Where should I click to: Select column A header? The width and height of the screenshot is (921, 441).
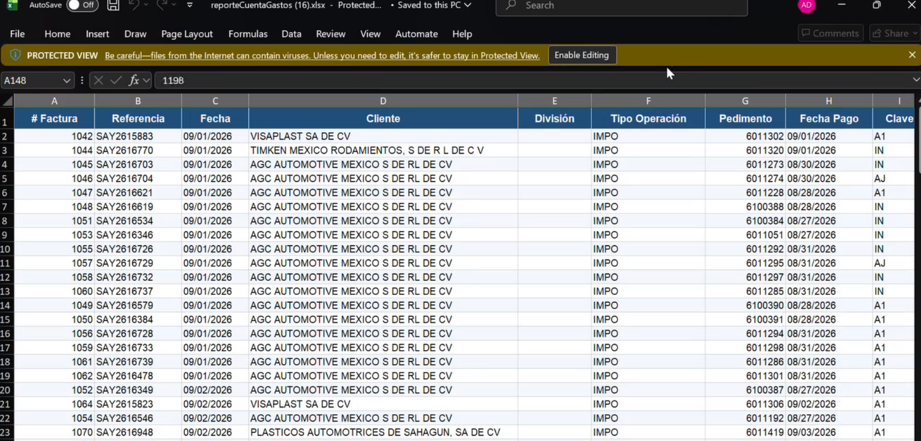[54, 101]
